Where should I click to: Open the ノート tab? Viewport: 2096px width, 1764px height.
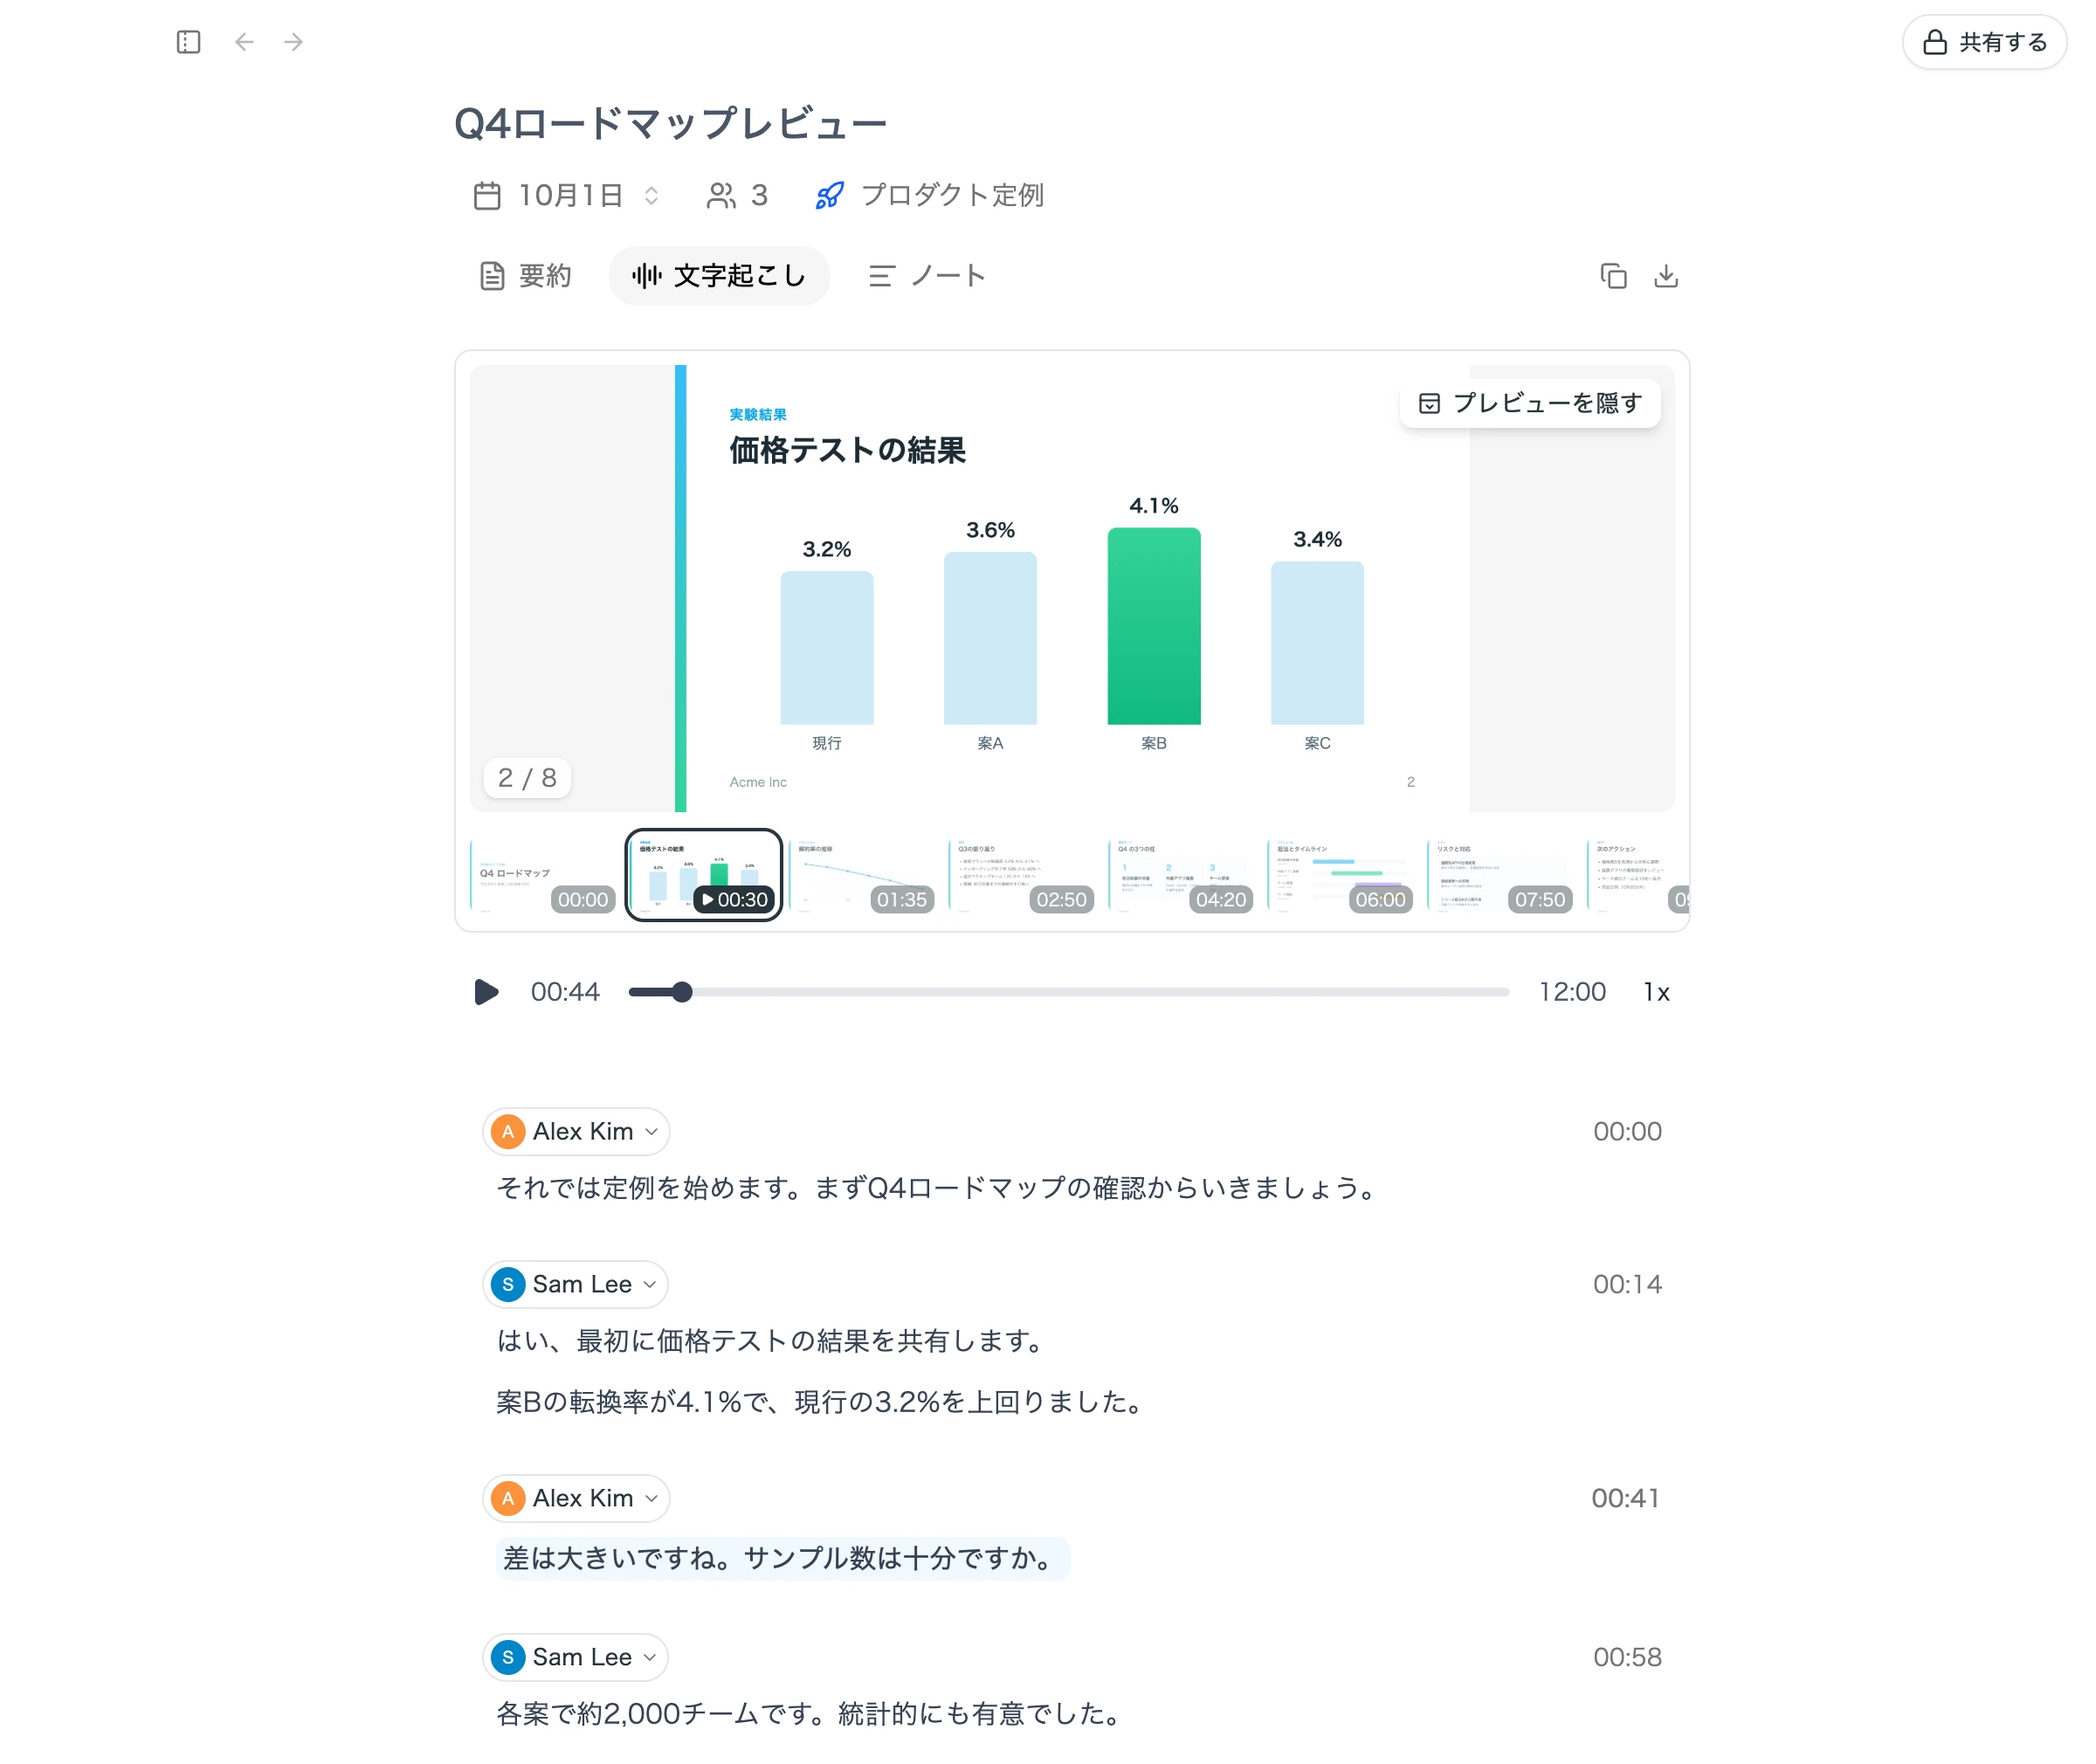(927, 276)
